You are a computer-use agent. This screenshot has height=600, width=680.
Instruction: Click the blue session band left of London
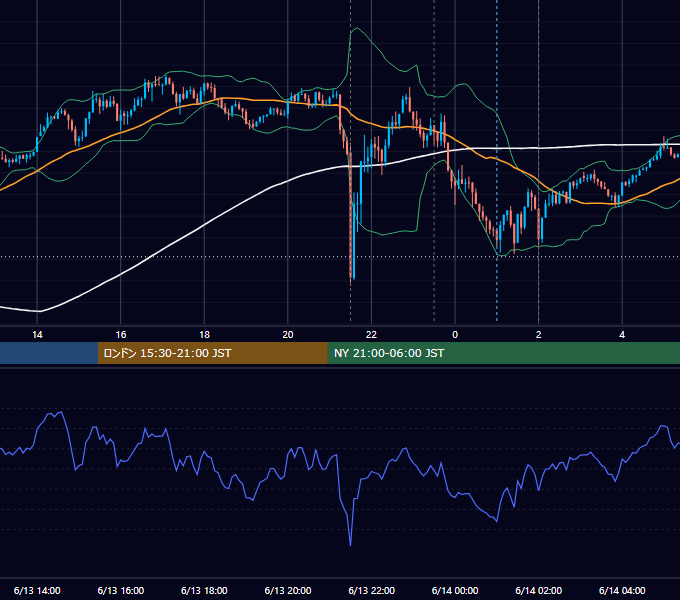click(x=49, y=353)
